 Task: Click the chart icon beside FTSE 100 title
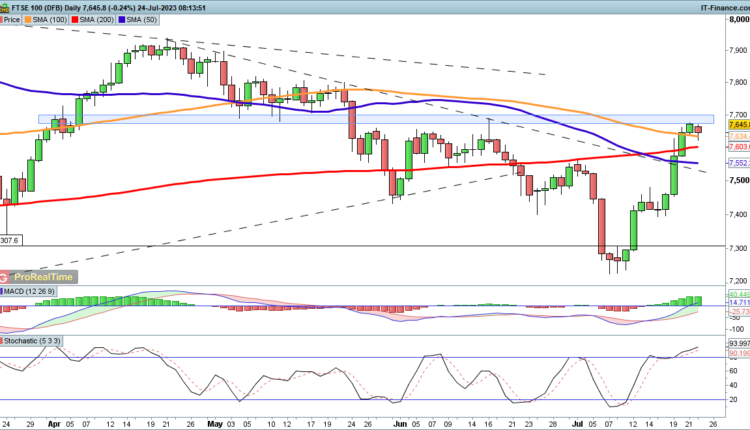pos(6,5)
